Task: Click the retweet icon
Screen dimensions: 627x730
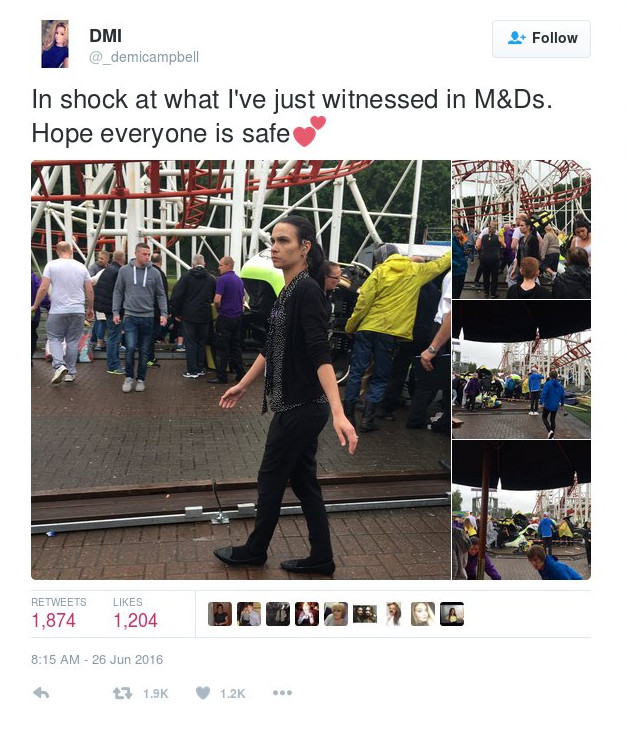Action: click(x=122, y=693)
